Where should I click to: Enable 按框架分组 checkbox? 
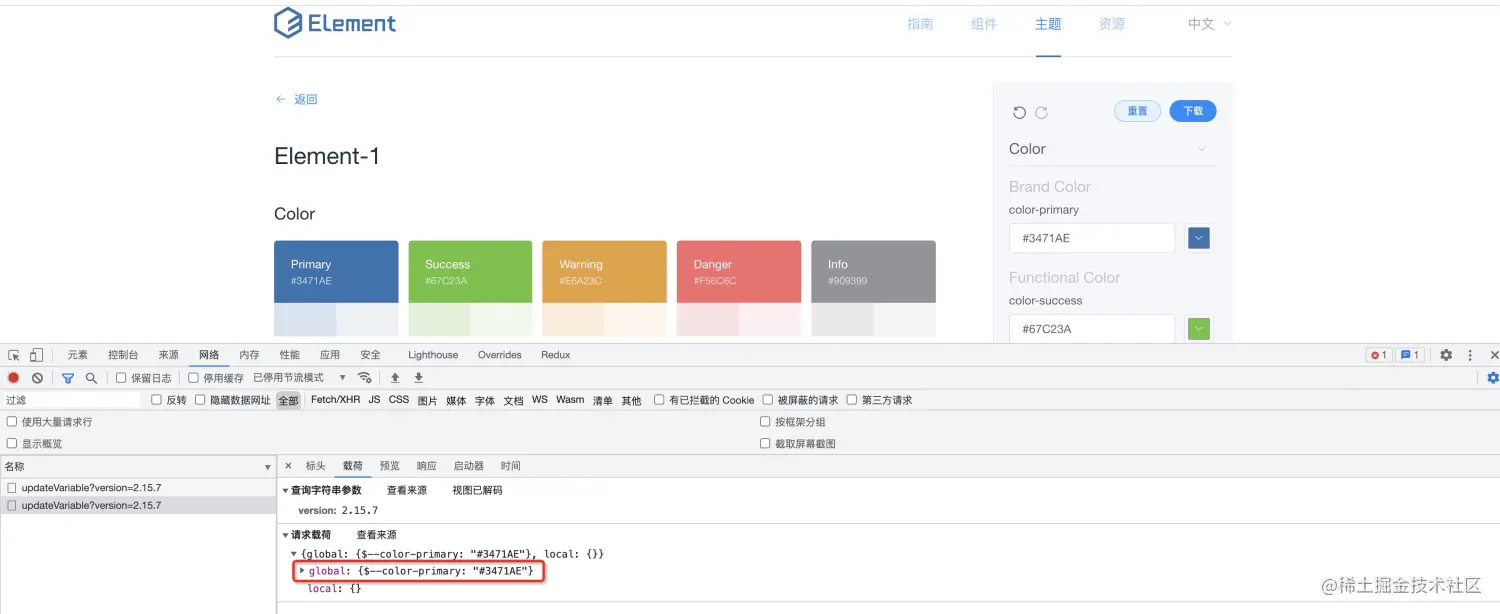pyautogui.click(x=765, y=422)
